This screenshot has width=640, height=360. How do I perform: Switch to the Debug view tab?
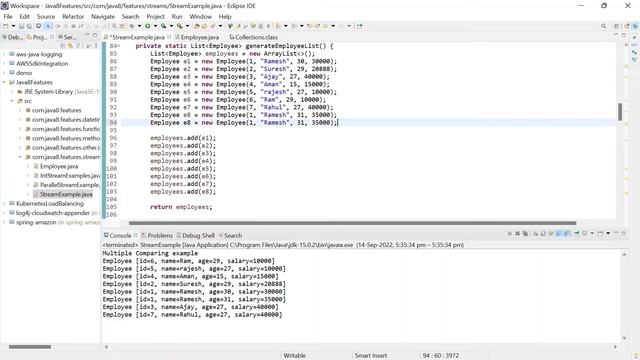(13, 37)
